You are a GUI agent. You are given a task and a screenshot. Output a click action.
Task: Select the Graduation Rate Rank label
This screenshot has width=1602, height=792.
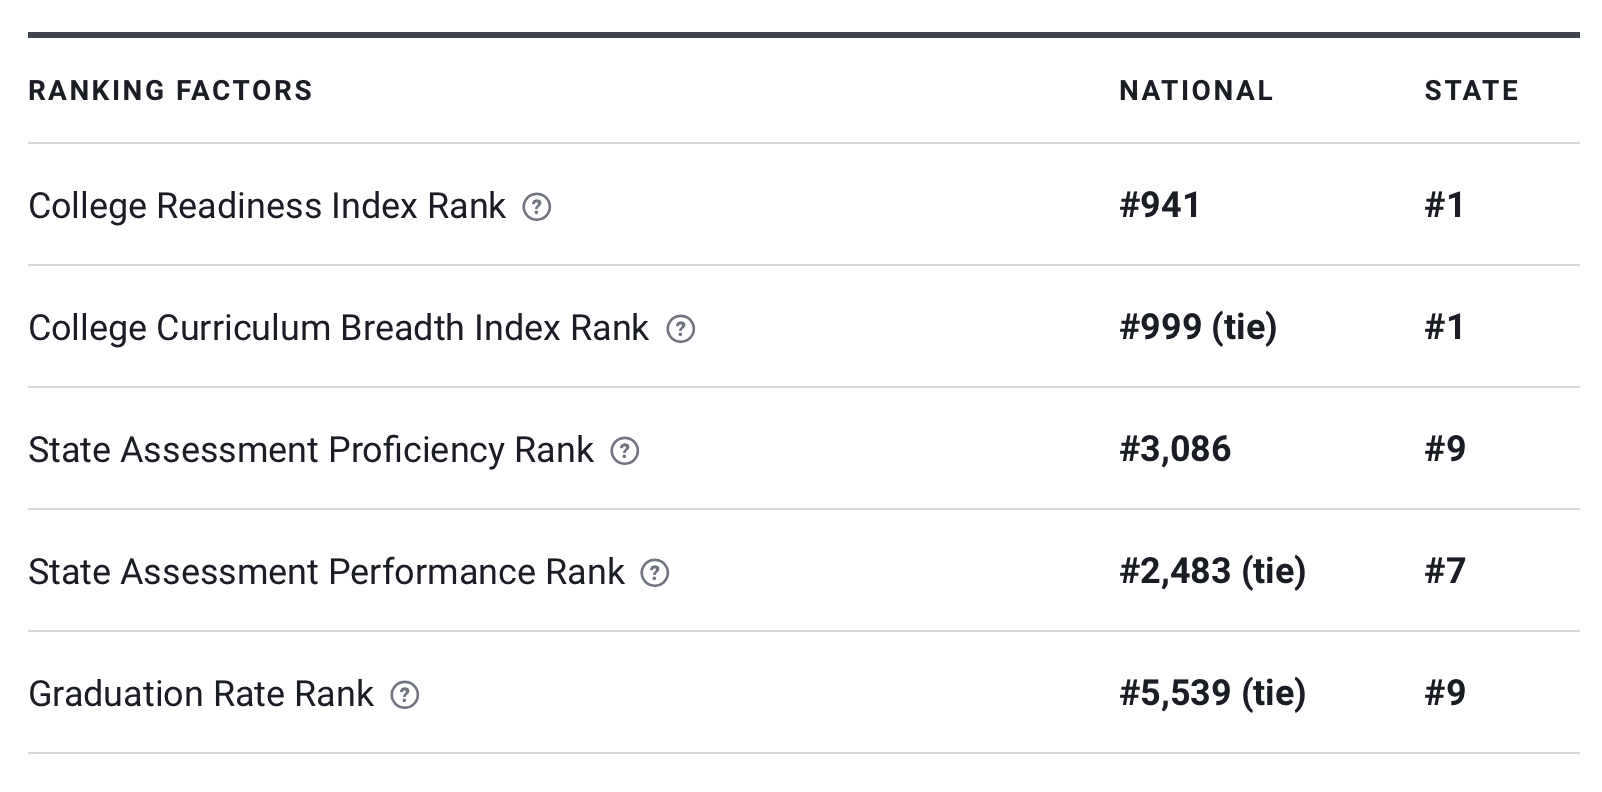pos(200,694)
